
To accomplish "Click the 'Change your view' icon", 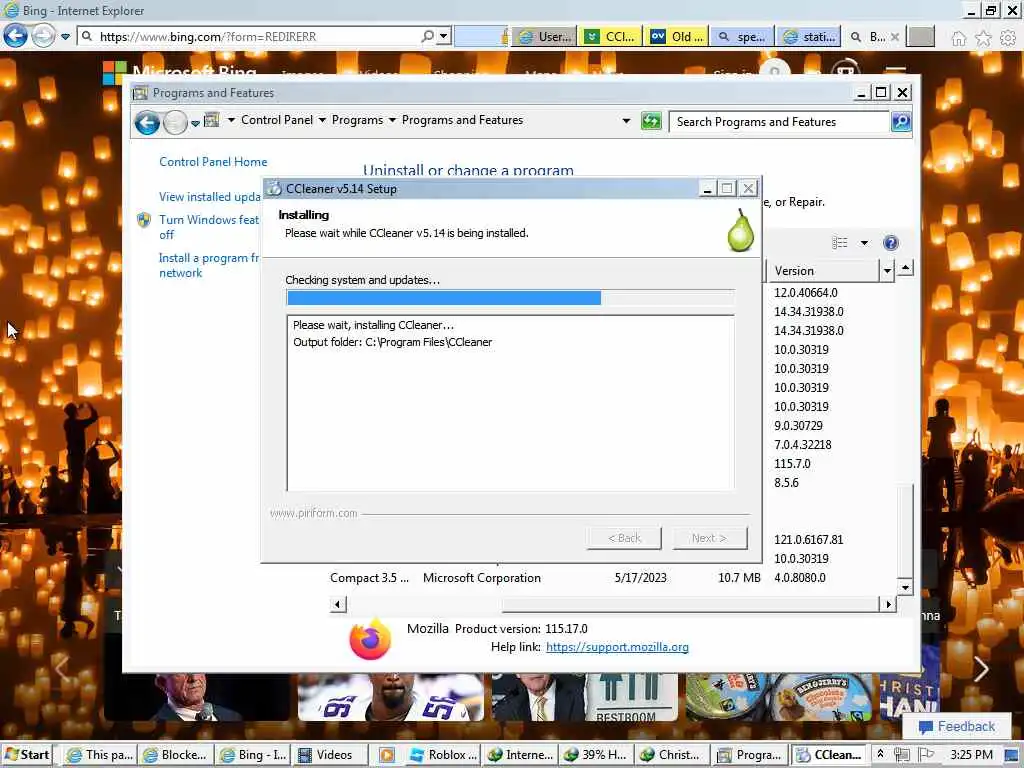I will point(840,243).
